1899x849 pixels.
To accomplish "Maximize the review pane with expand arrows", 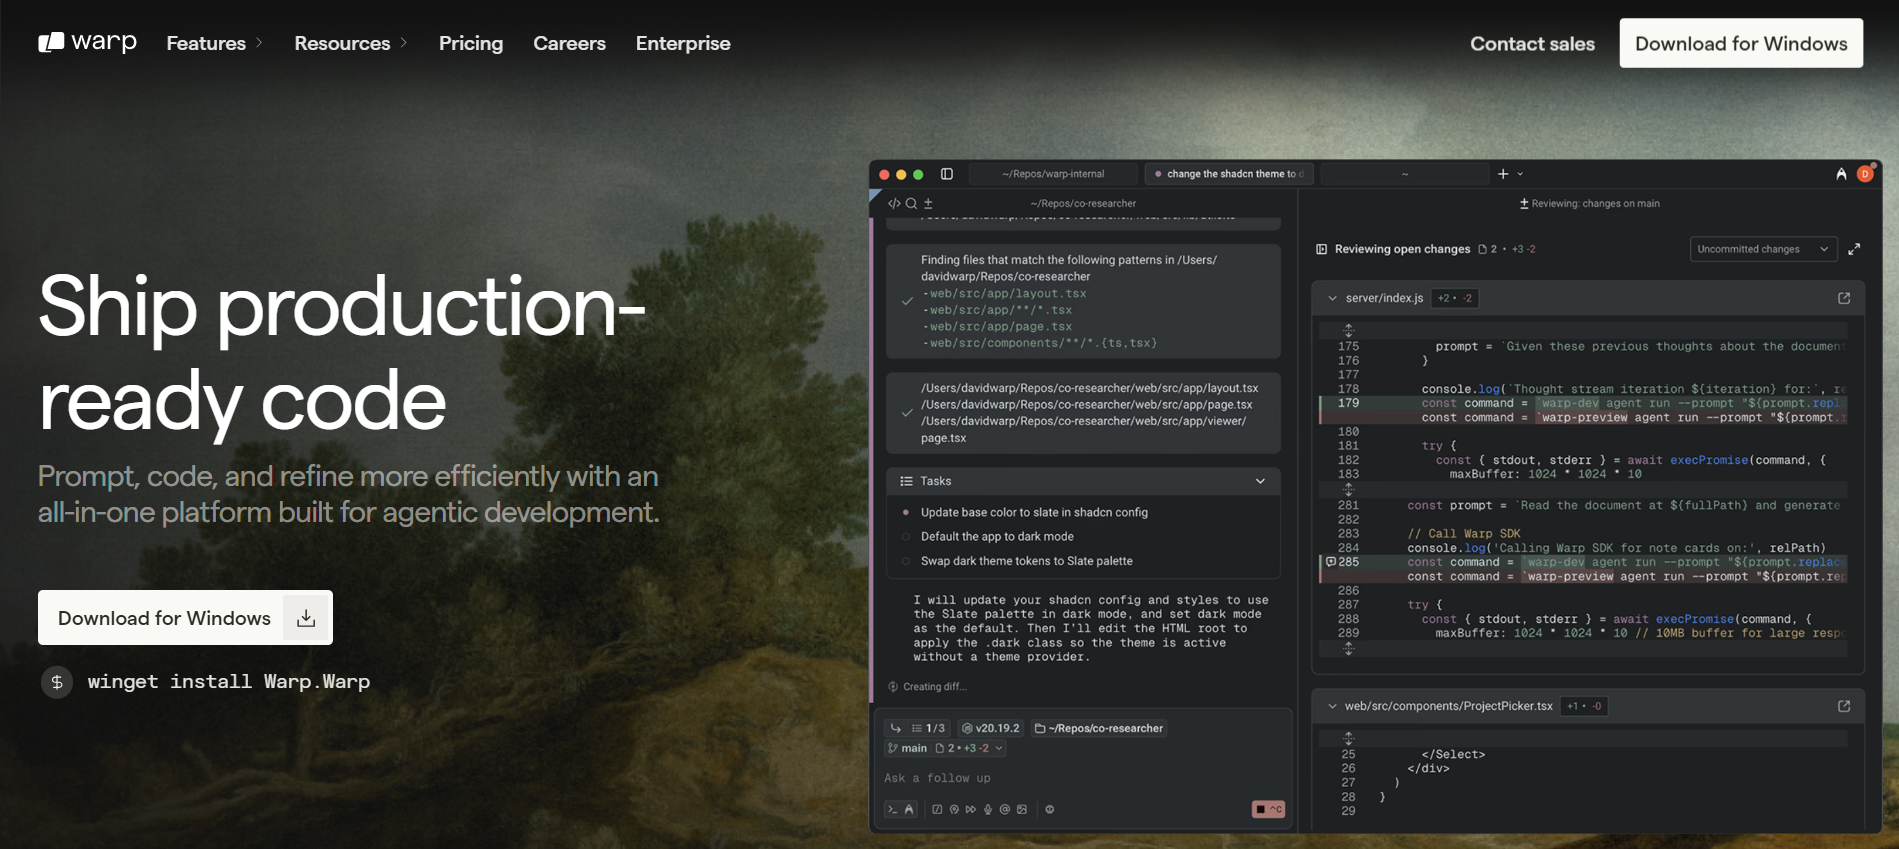I will (x=1854, y=249).
